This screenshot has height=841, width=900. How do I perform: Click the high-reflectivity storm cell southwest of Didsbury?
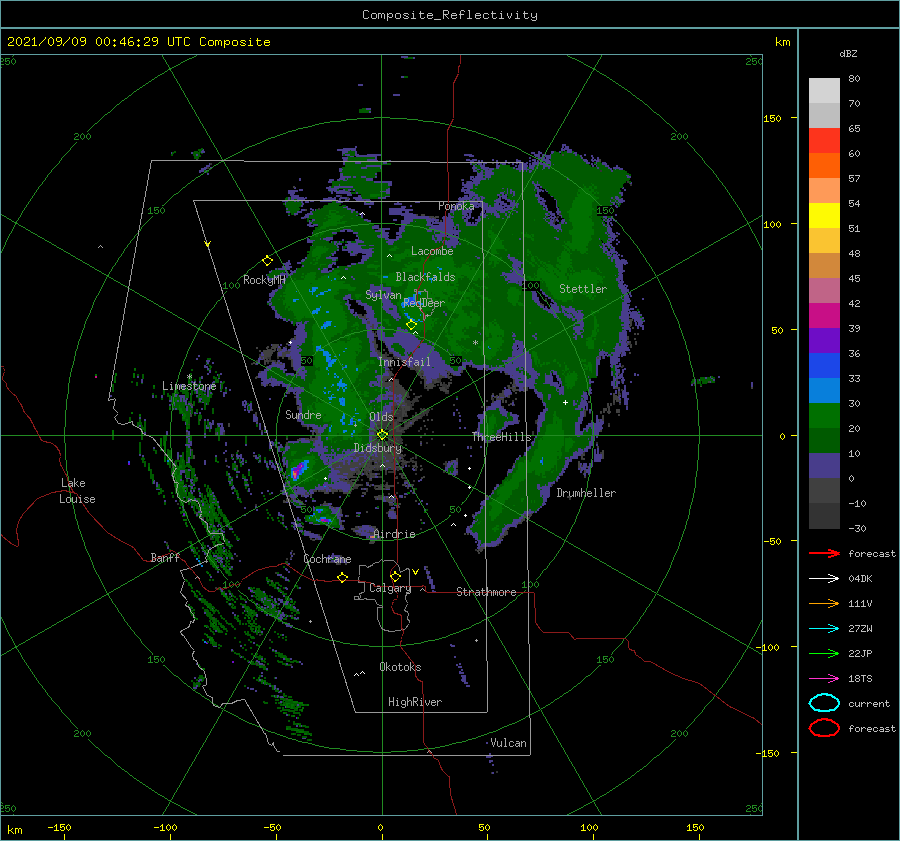pos(297,471)
